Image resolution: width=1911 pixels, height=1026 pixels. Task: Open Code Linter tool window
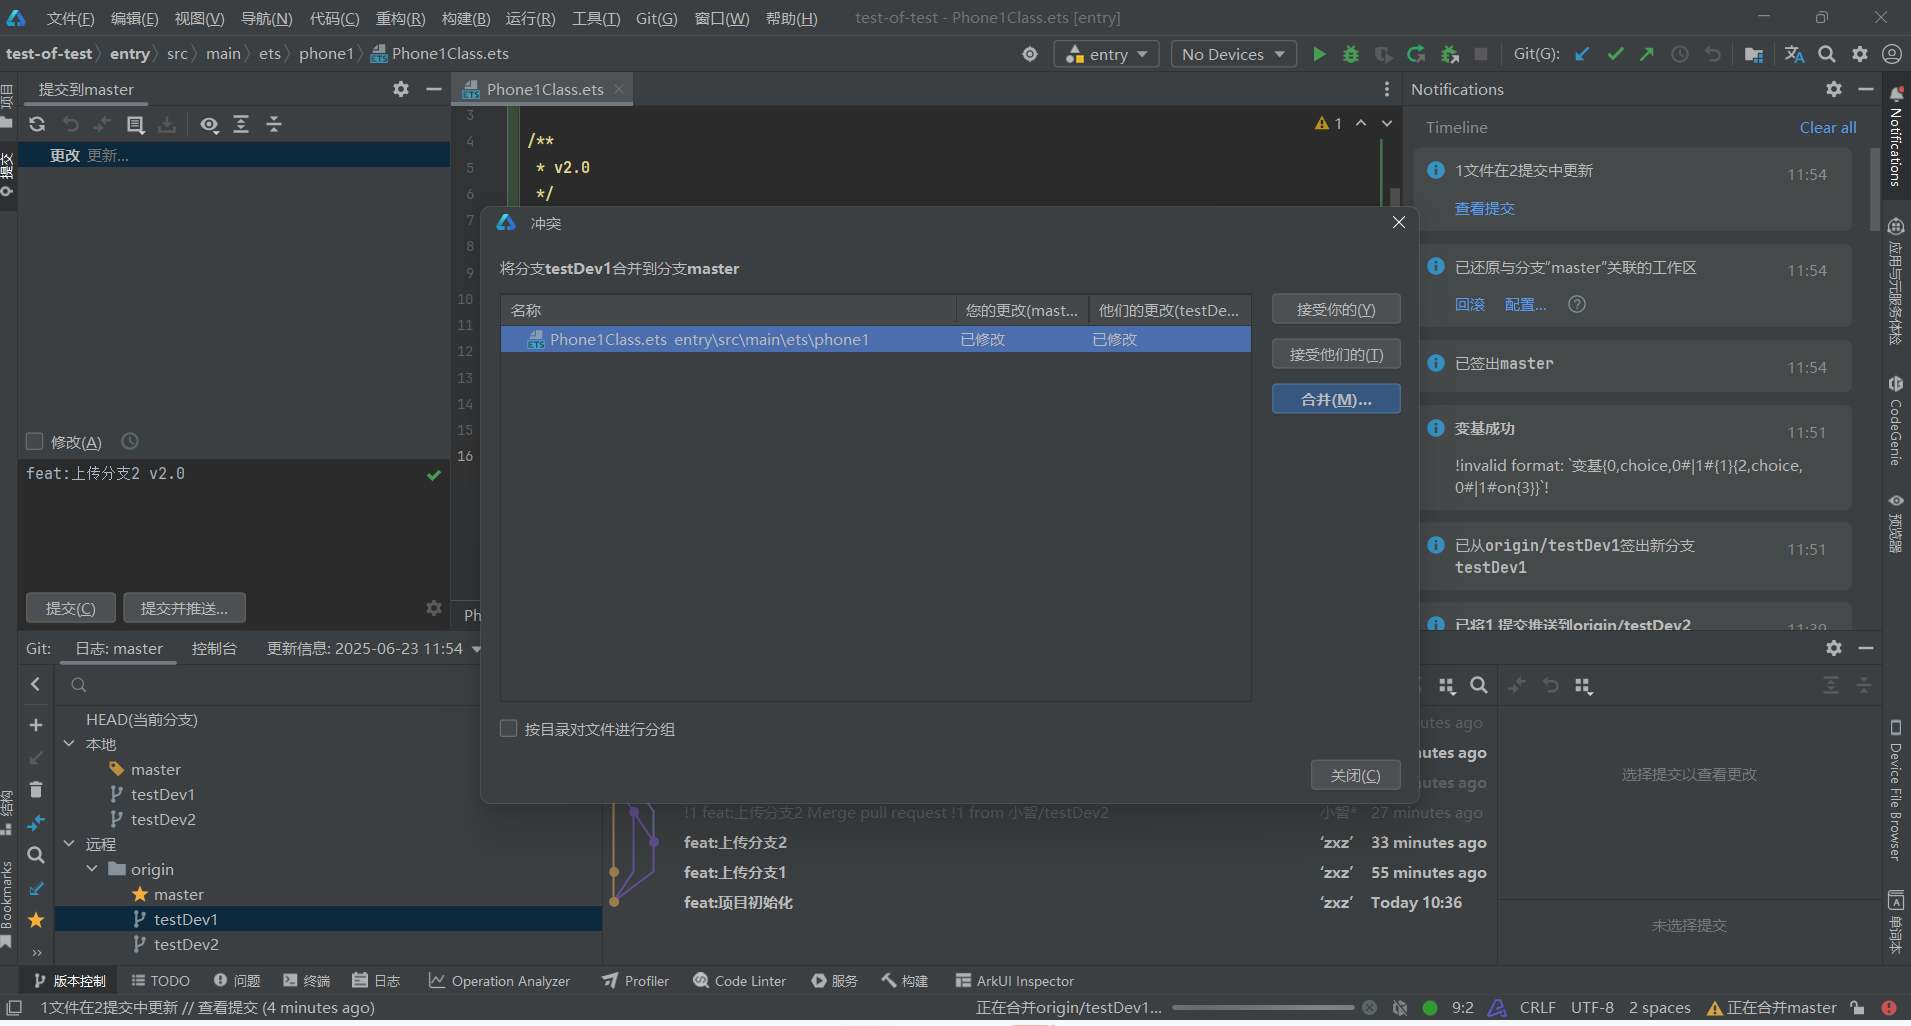click(740, 981)
